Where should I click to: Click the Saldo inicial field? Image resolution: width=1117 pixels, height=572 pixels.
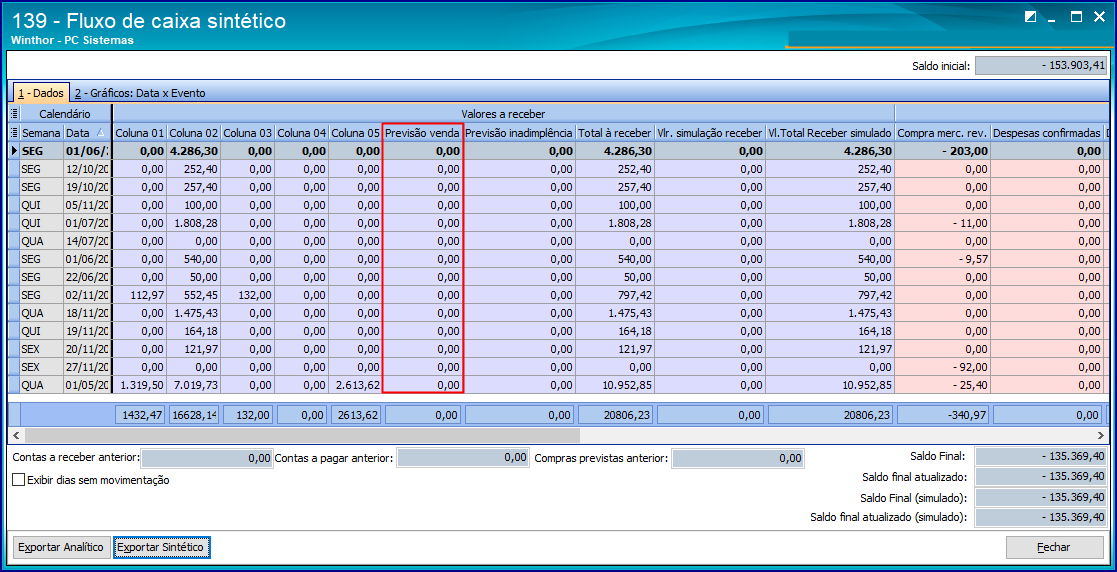point(1041,66)
